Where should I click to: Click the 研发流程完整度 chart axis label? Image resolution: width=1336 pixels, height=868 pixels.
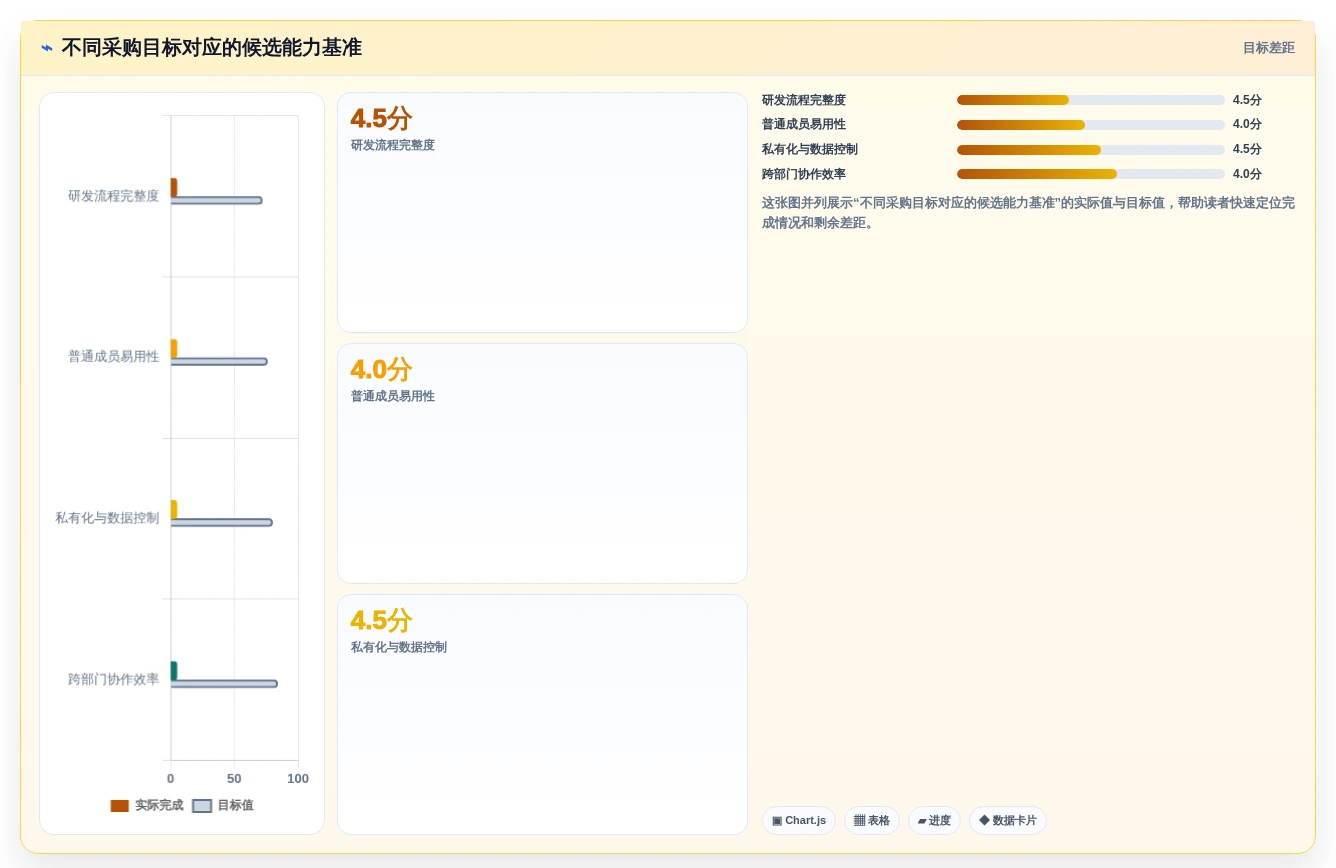click(x=113, y=196)
